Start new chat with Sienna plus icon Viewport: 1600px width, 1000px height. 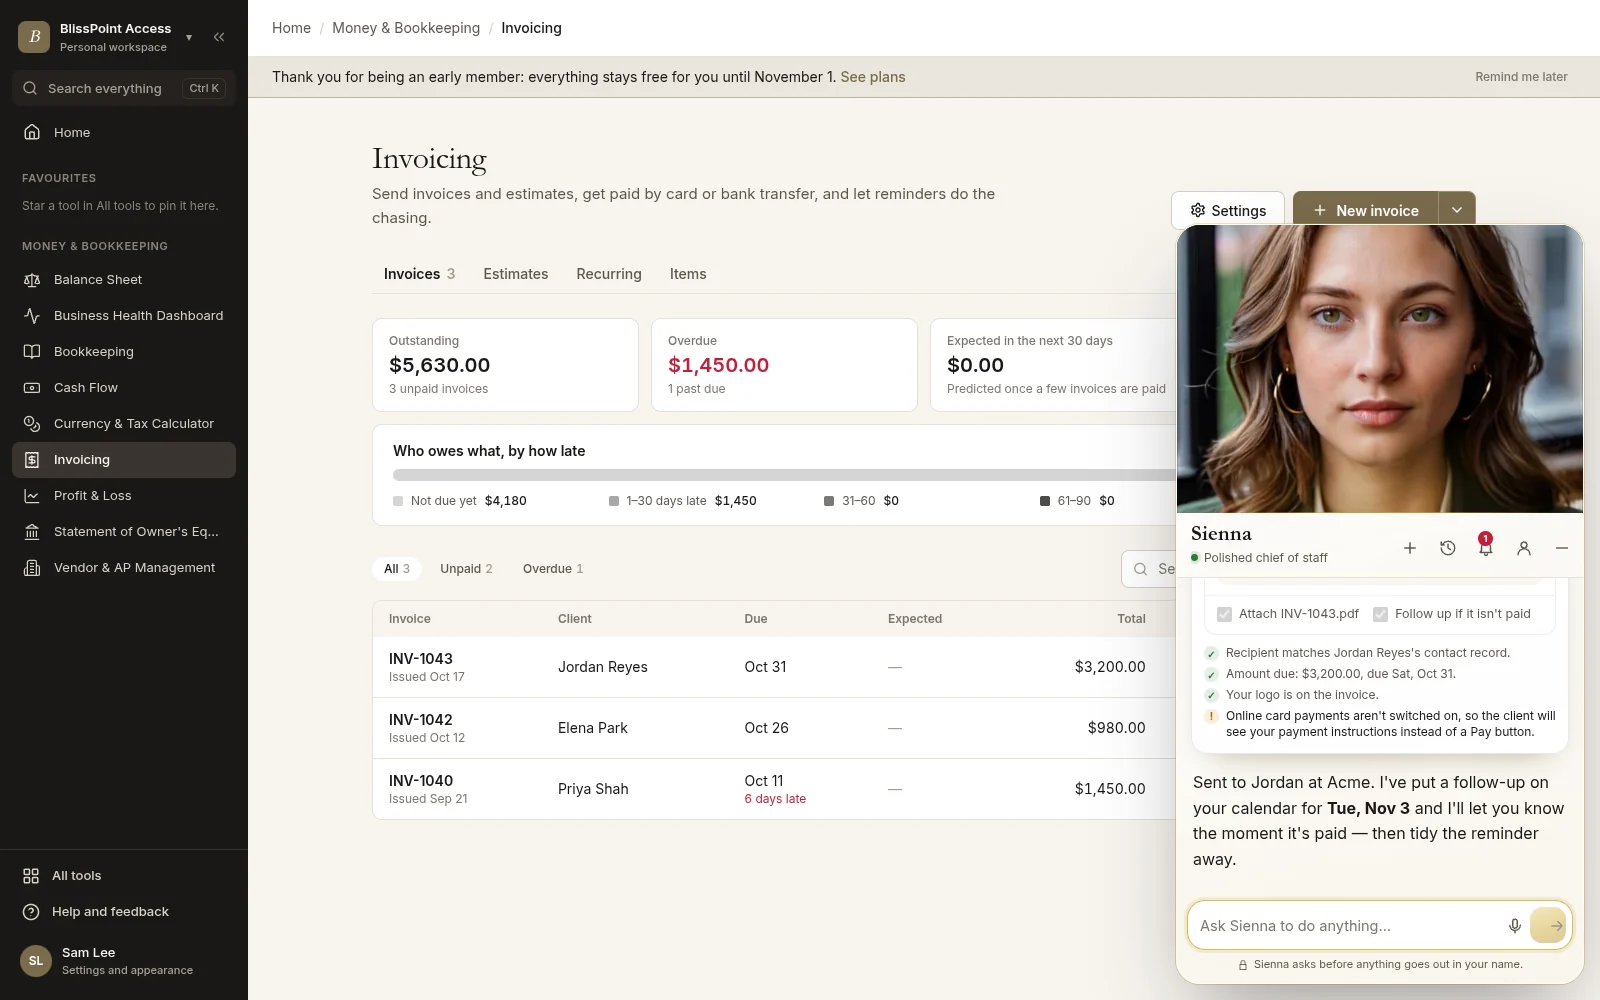[1410, 548]
